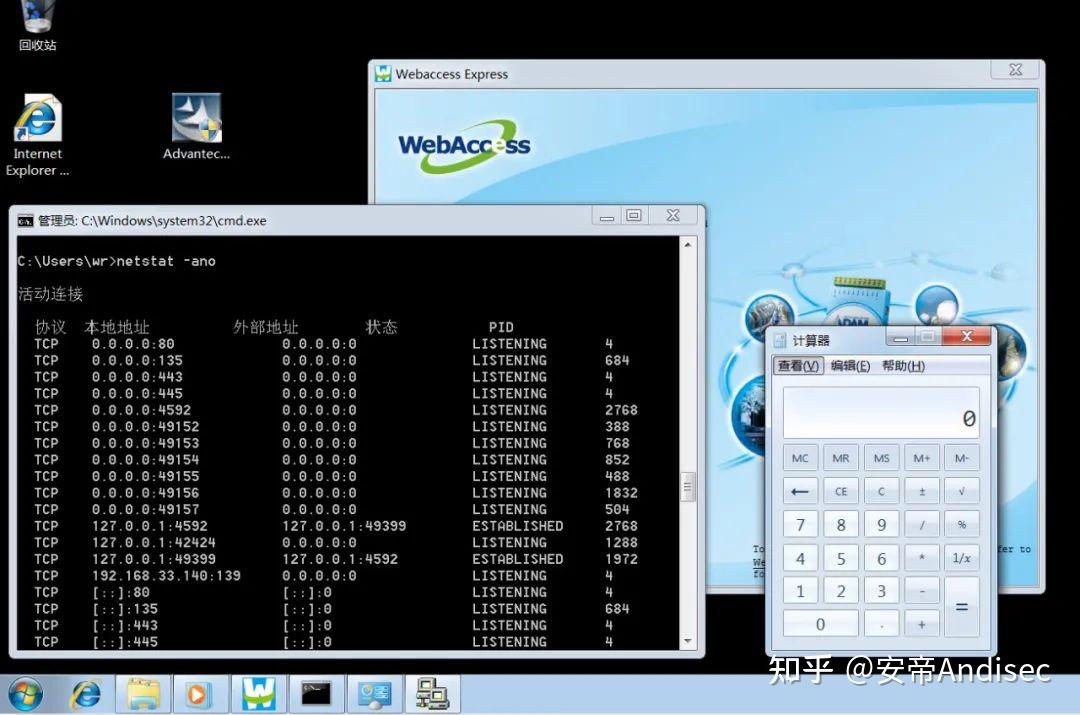
Task: Click digit 4 on Calculator
Action: coord(800,558)
